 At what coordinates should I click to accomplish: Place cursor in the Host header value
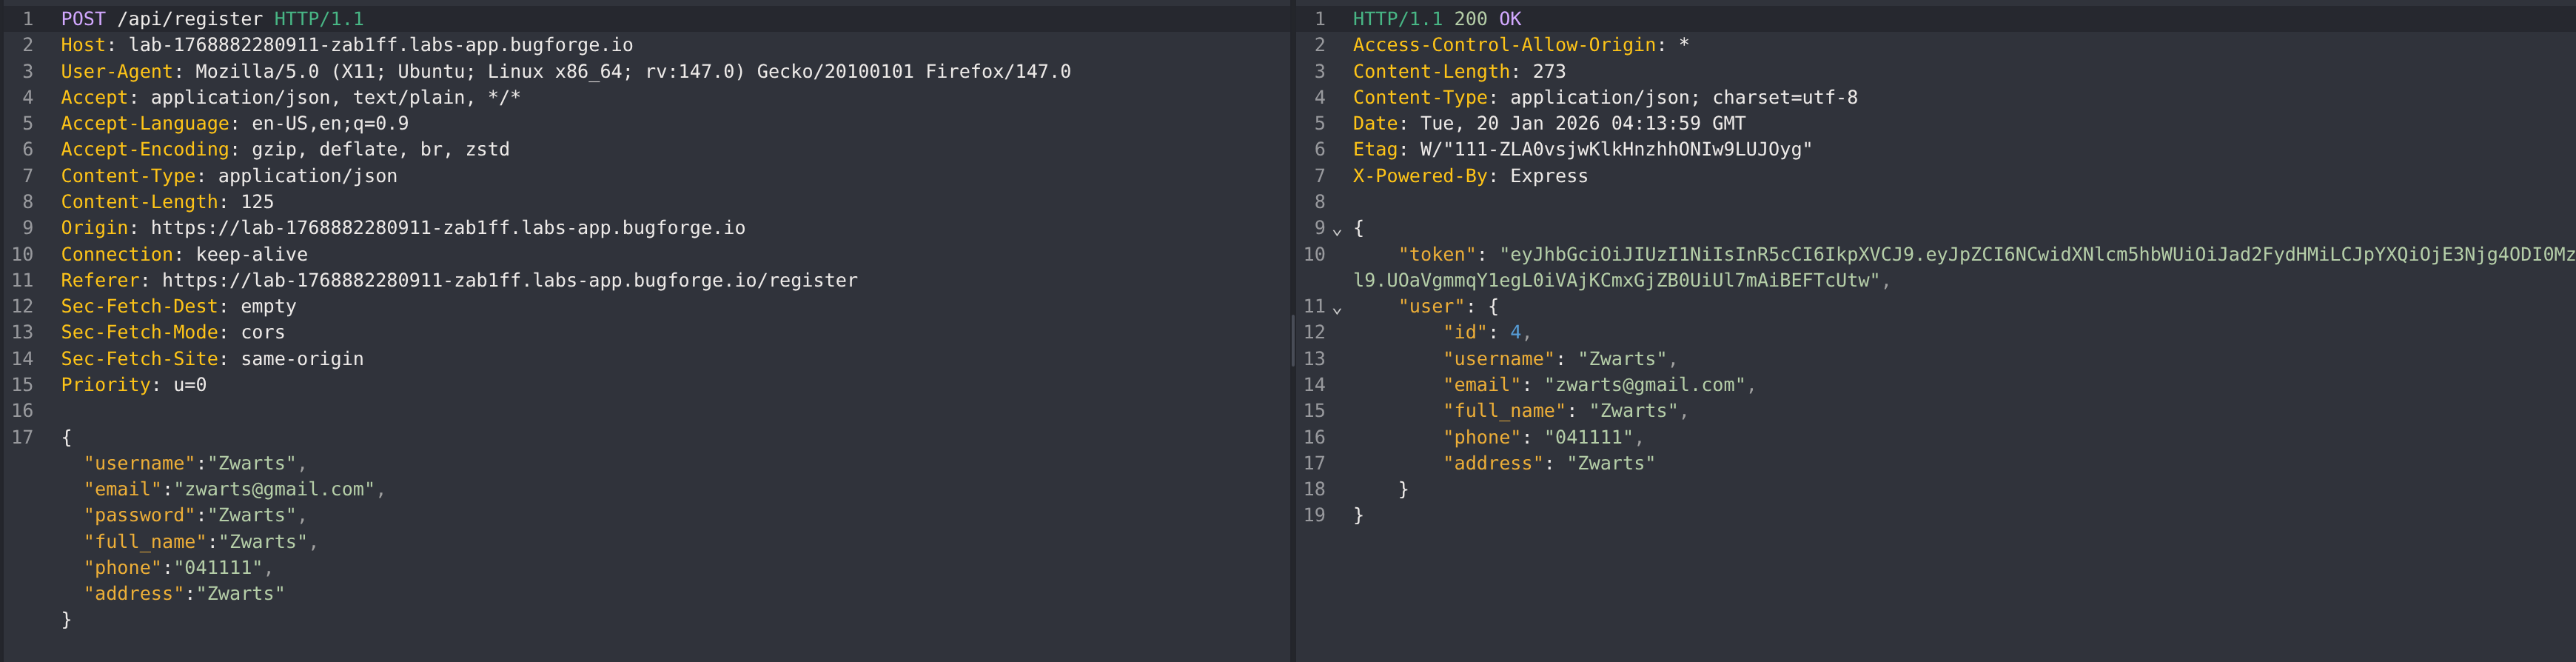coord(380,45)
